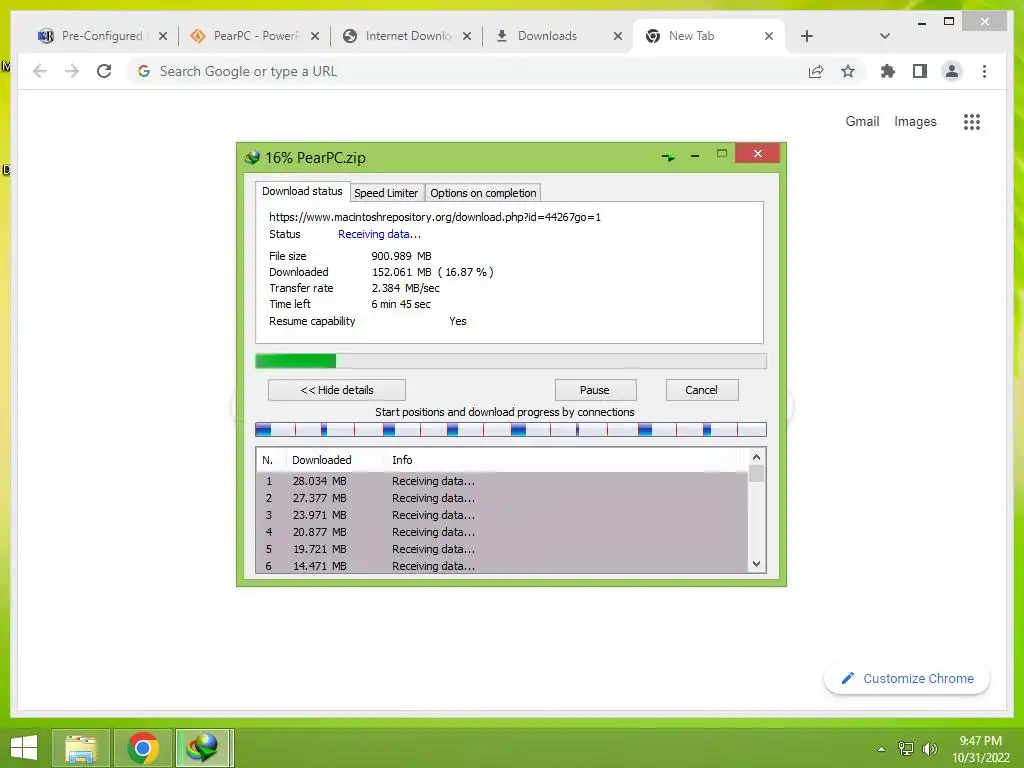Switch to the Internet Download tab
The height and width of the screenshot is (768, 1024).
coord(406,36)
